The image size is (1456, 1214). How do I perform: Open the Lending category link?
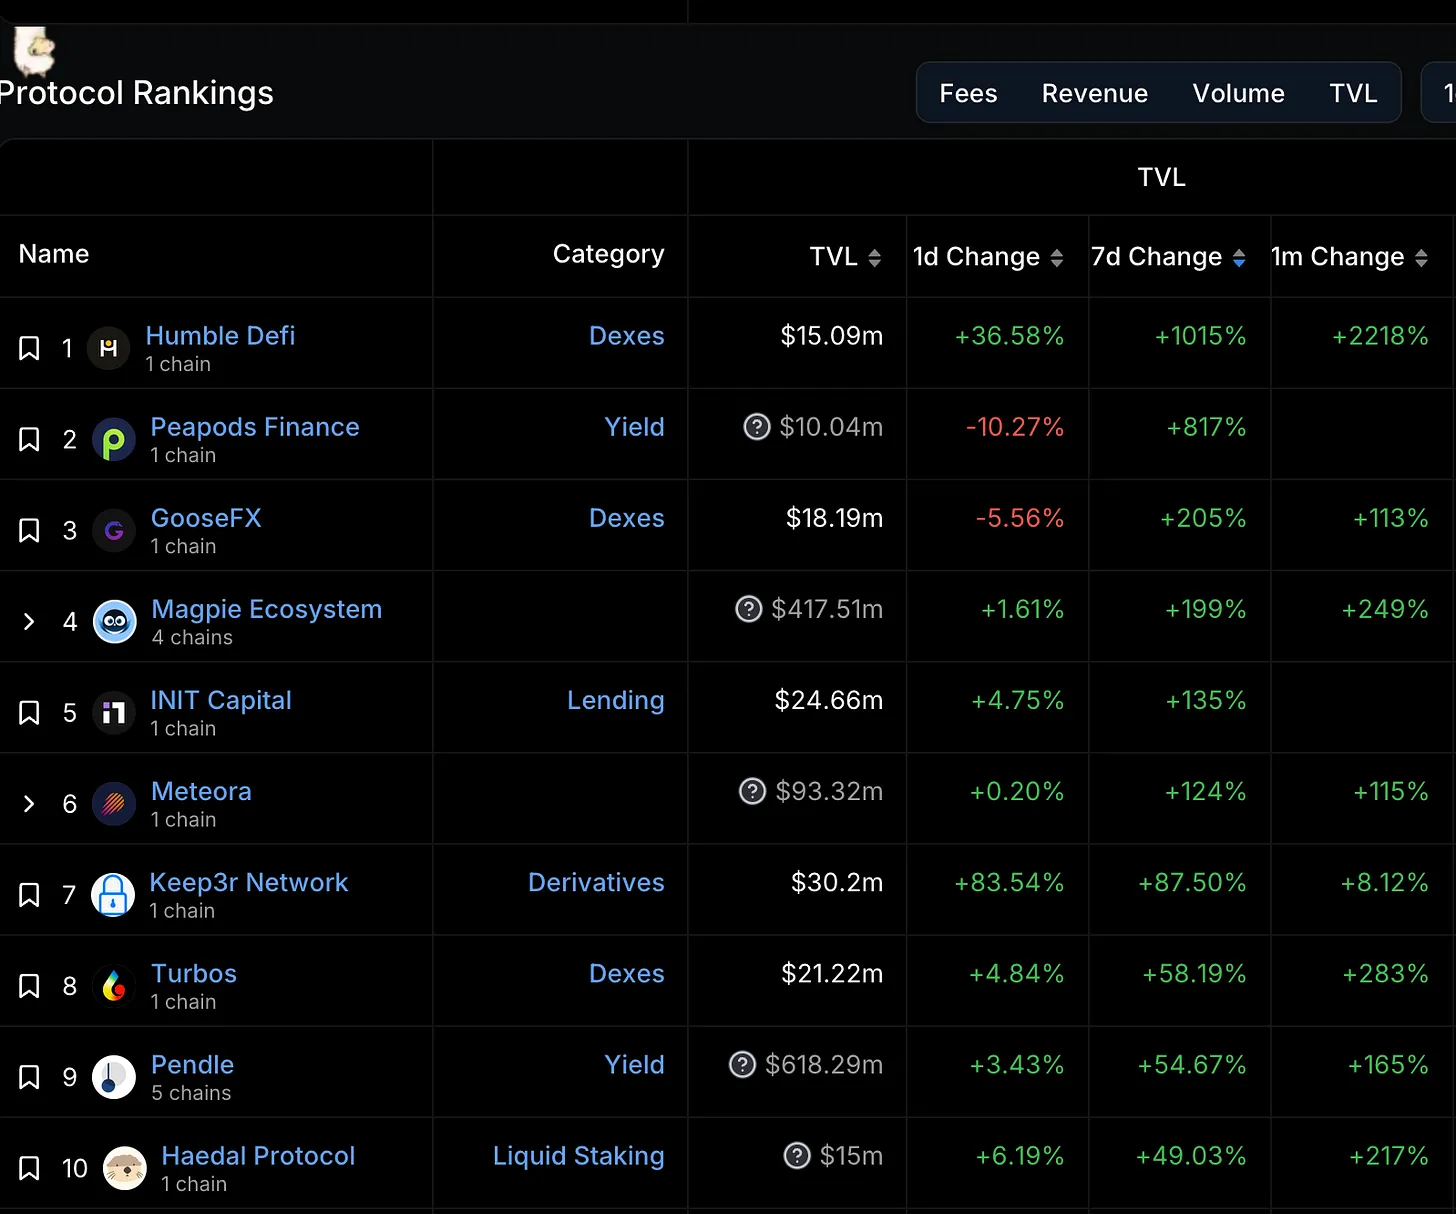[x=616, y=700]
